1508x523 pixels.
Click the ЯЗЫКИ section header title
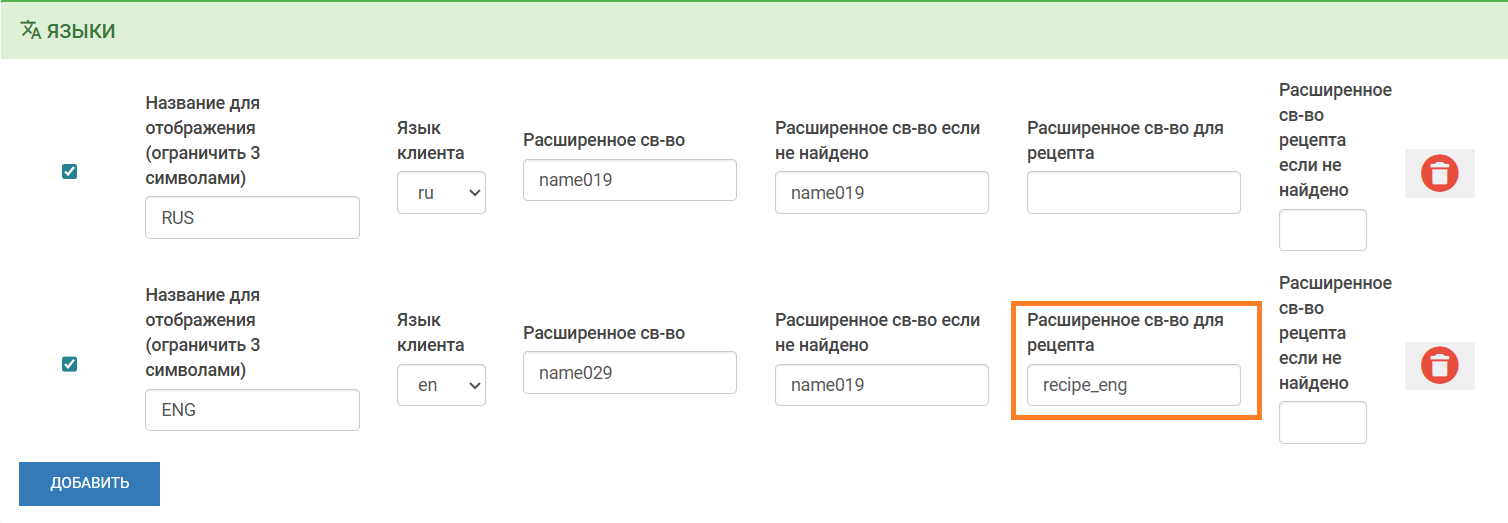click(81, 31)
